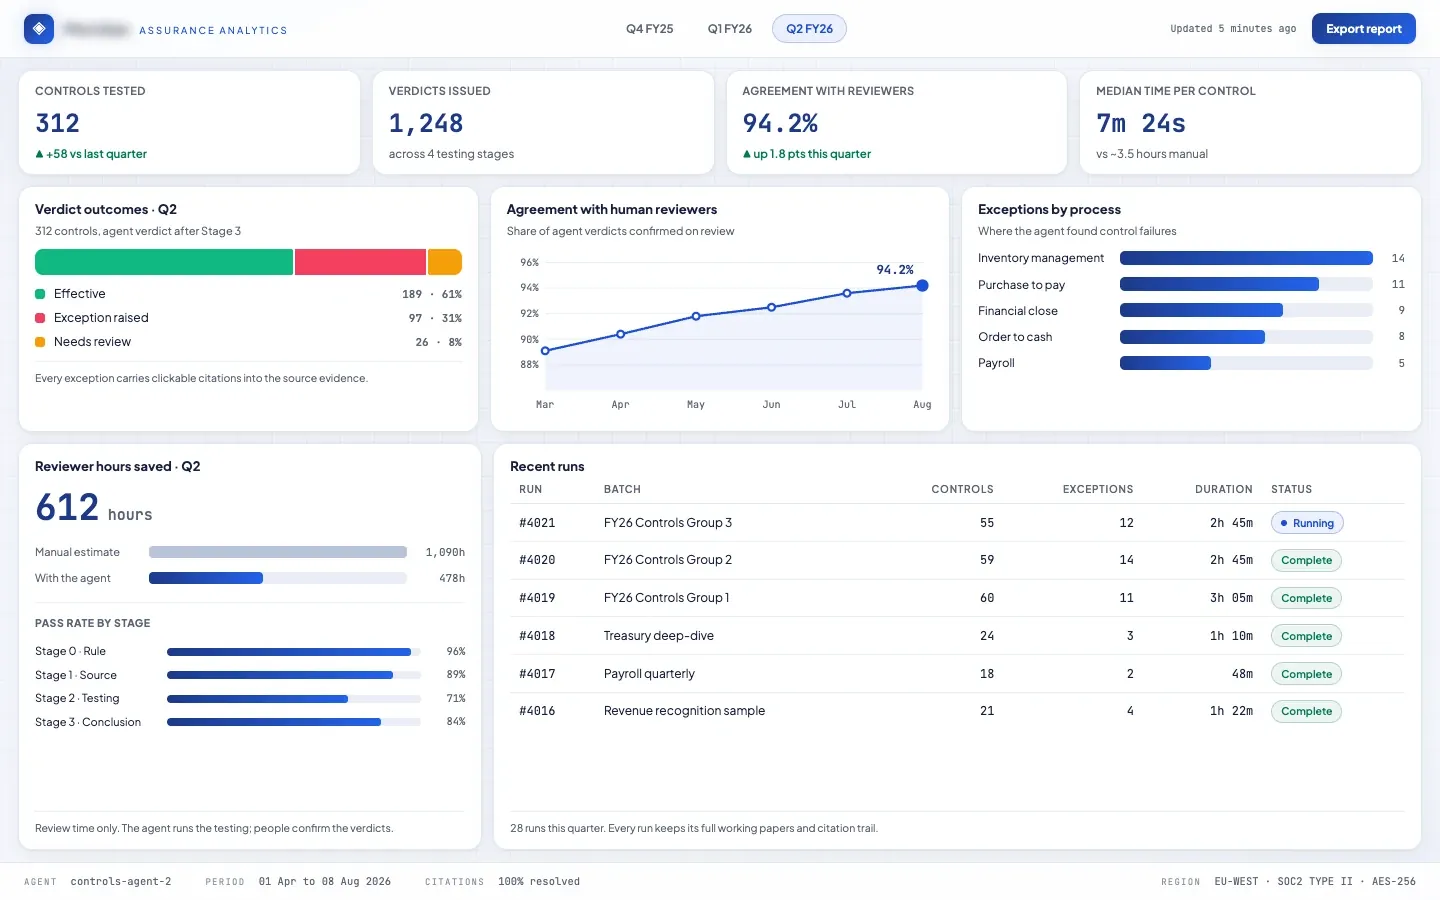Click the EU-WEST region status entry

1236,882
